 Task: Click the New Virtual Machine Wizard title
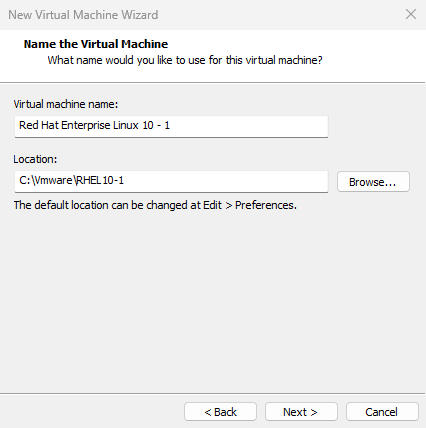coord(83,15)
